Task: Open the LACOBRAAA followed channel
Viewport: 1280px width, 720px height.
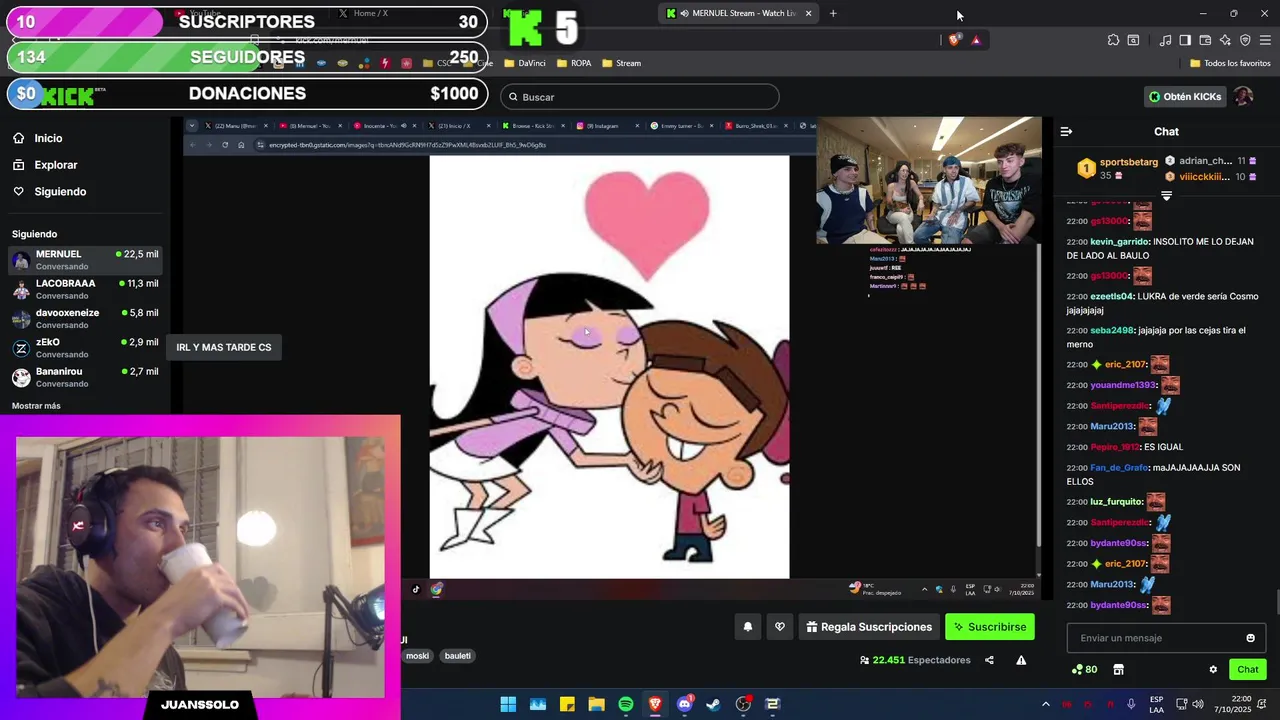Action: pos(85,289)
